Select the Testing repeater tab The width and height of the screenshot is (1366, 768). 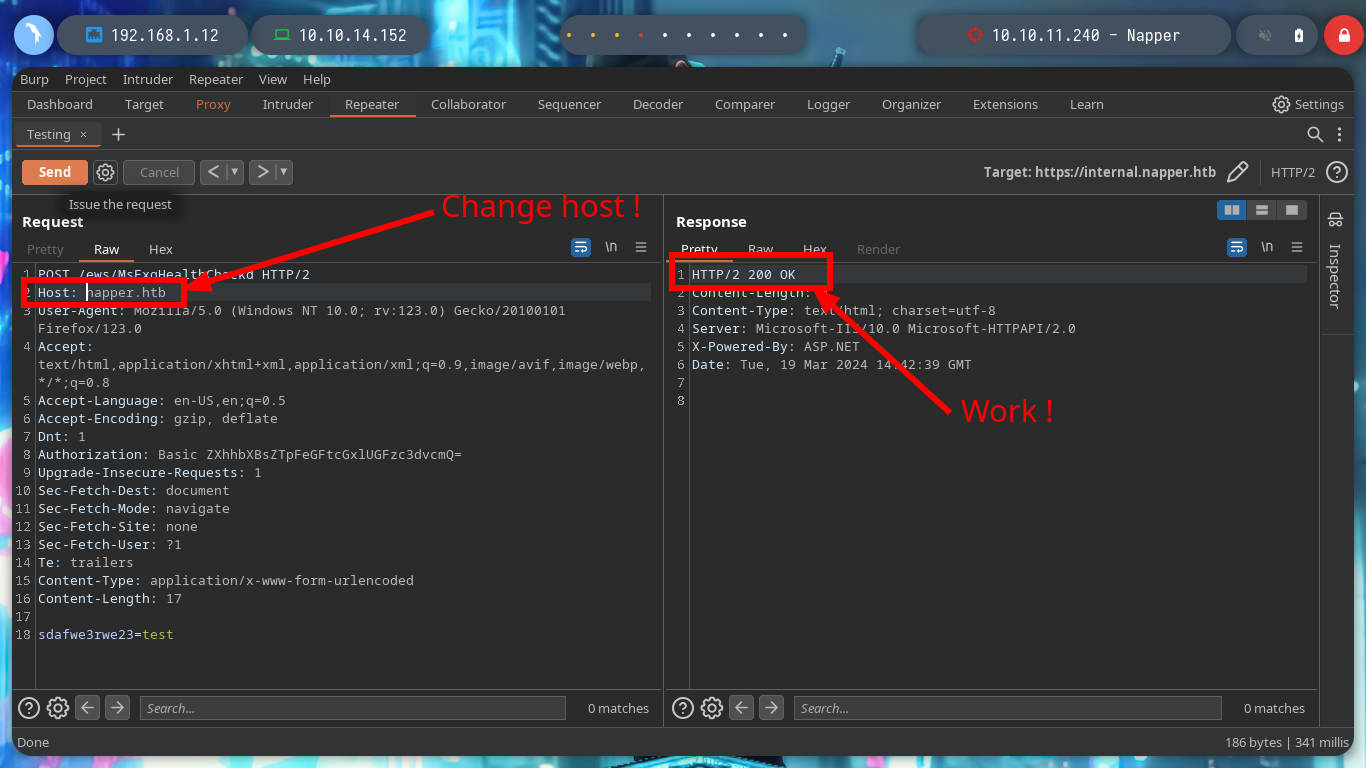click(x=48, y=134)
